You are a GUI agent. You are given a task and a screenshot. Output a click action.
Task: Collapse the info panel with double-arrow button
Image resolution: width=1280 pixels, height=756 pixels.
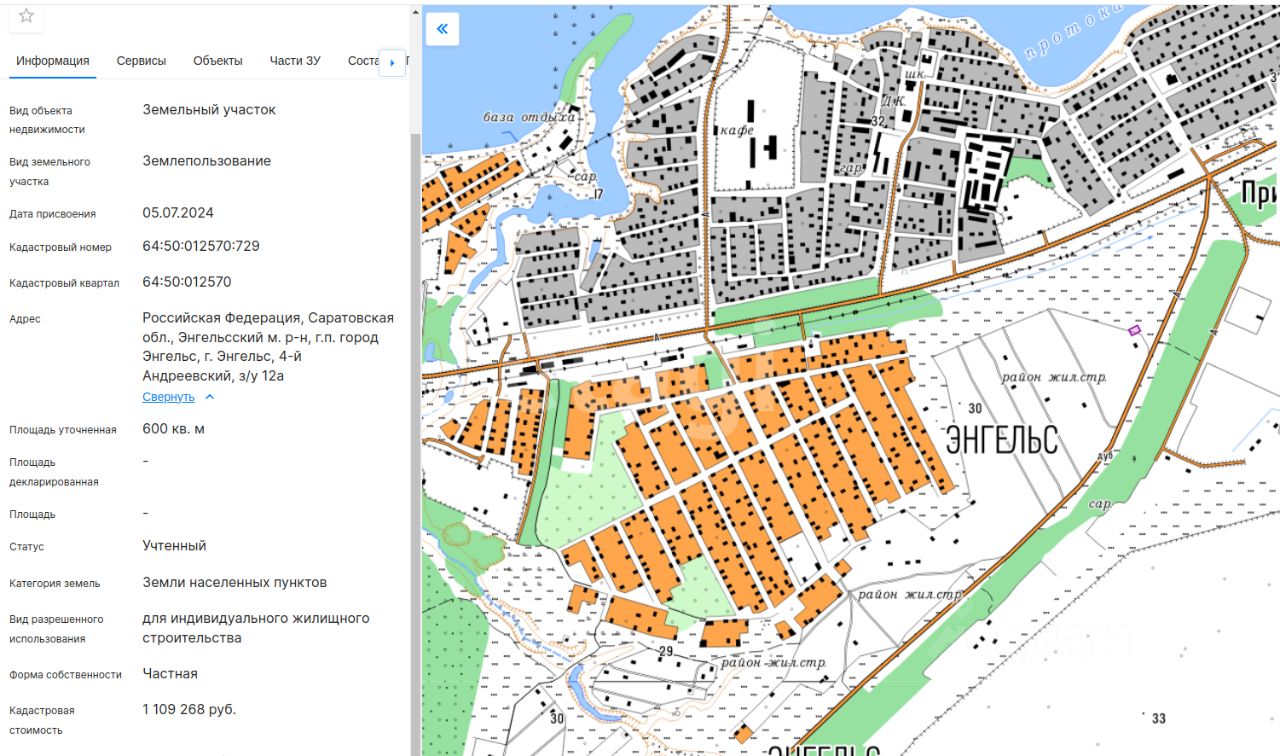click(442, 29)
